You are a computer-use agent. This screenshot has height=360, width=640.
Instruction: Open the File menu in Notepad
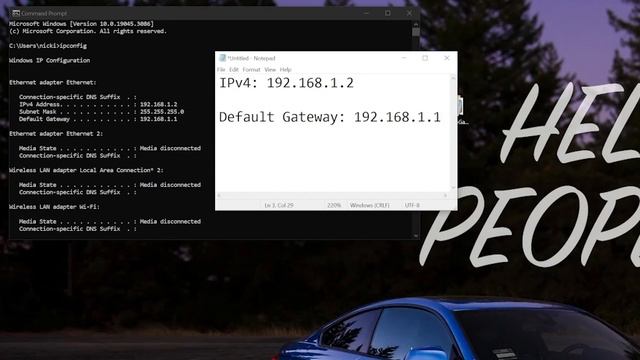pyautogui.click(x=221, y=70)
